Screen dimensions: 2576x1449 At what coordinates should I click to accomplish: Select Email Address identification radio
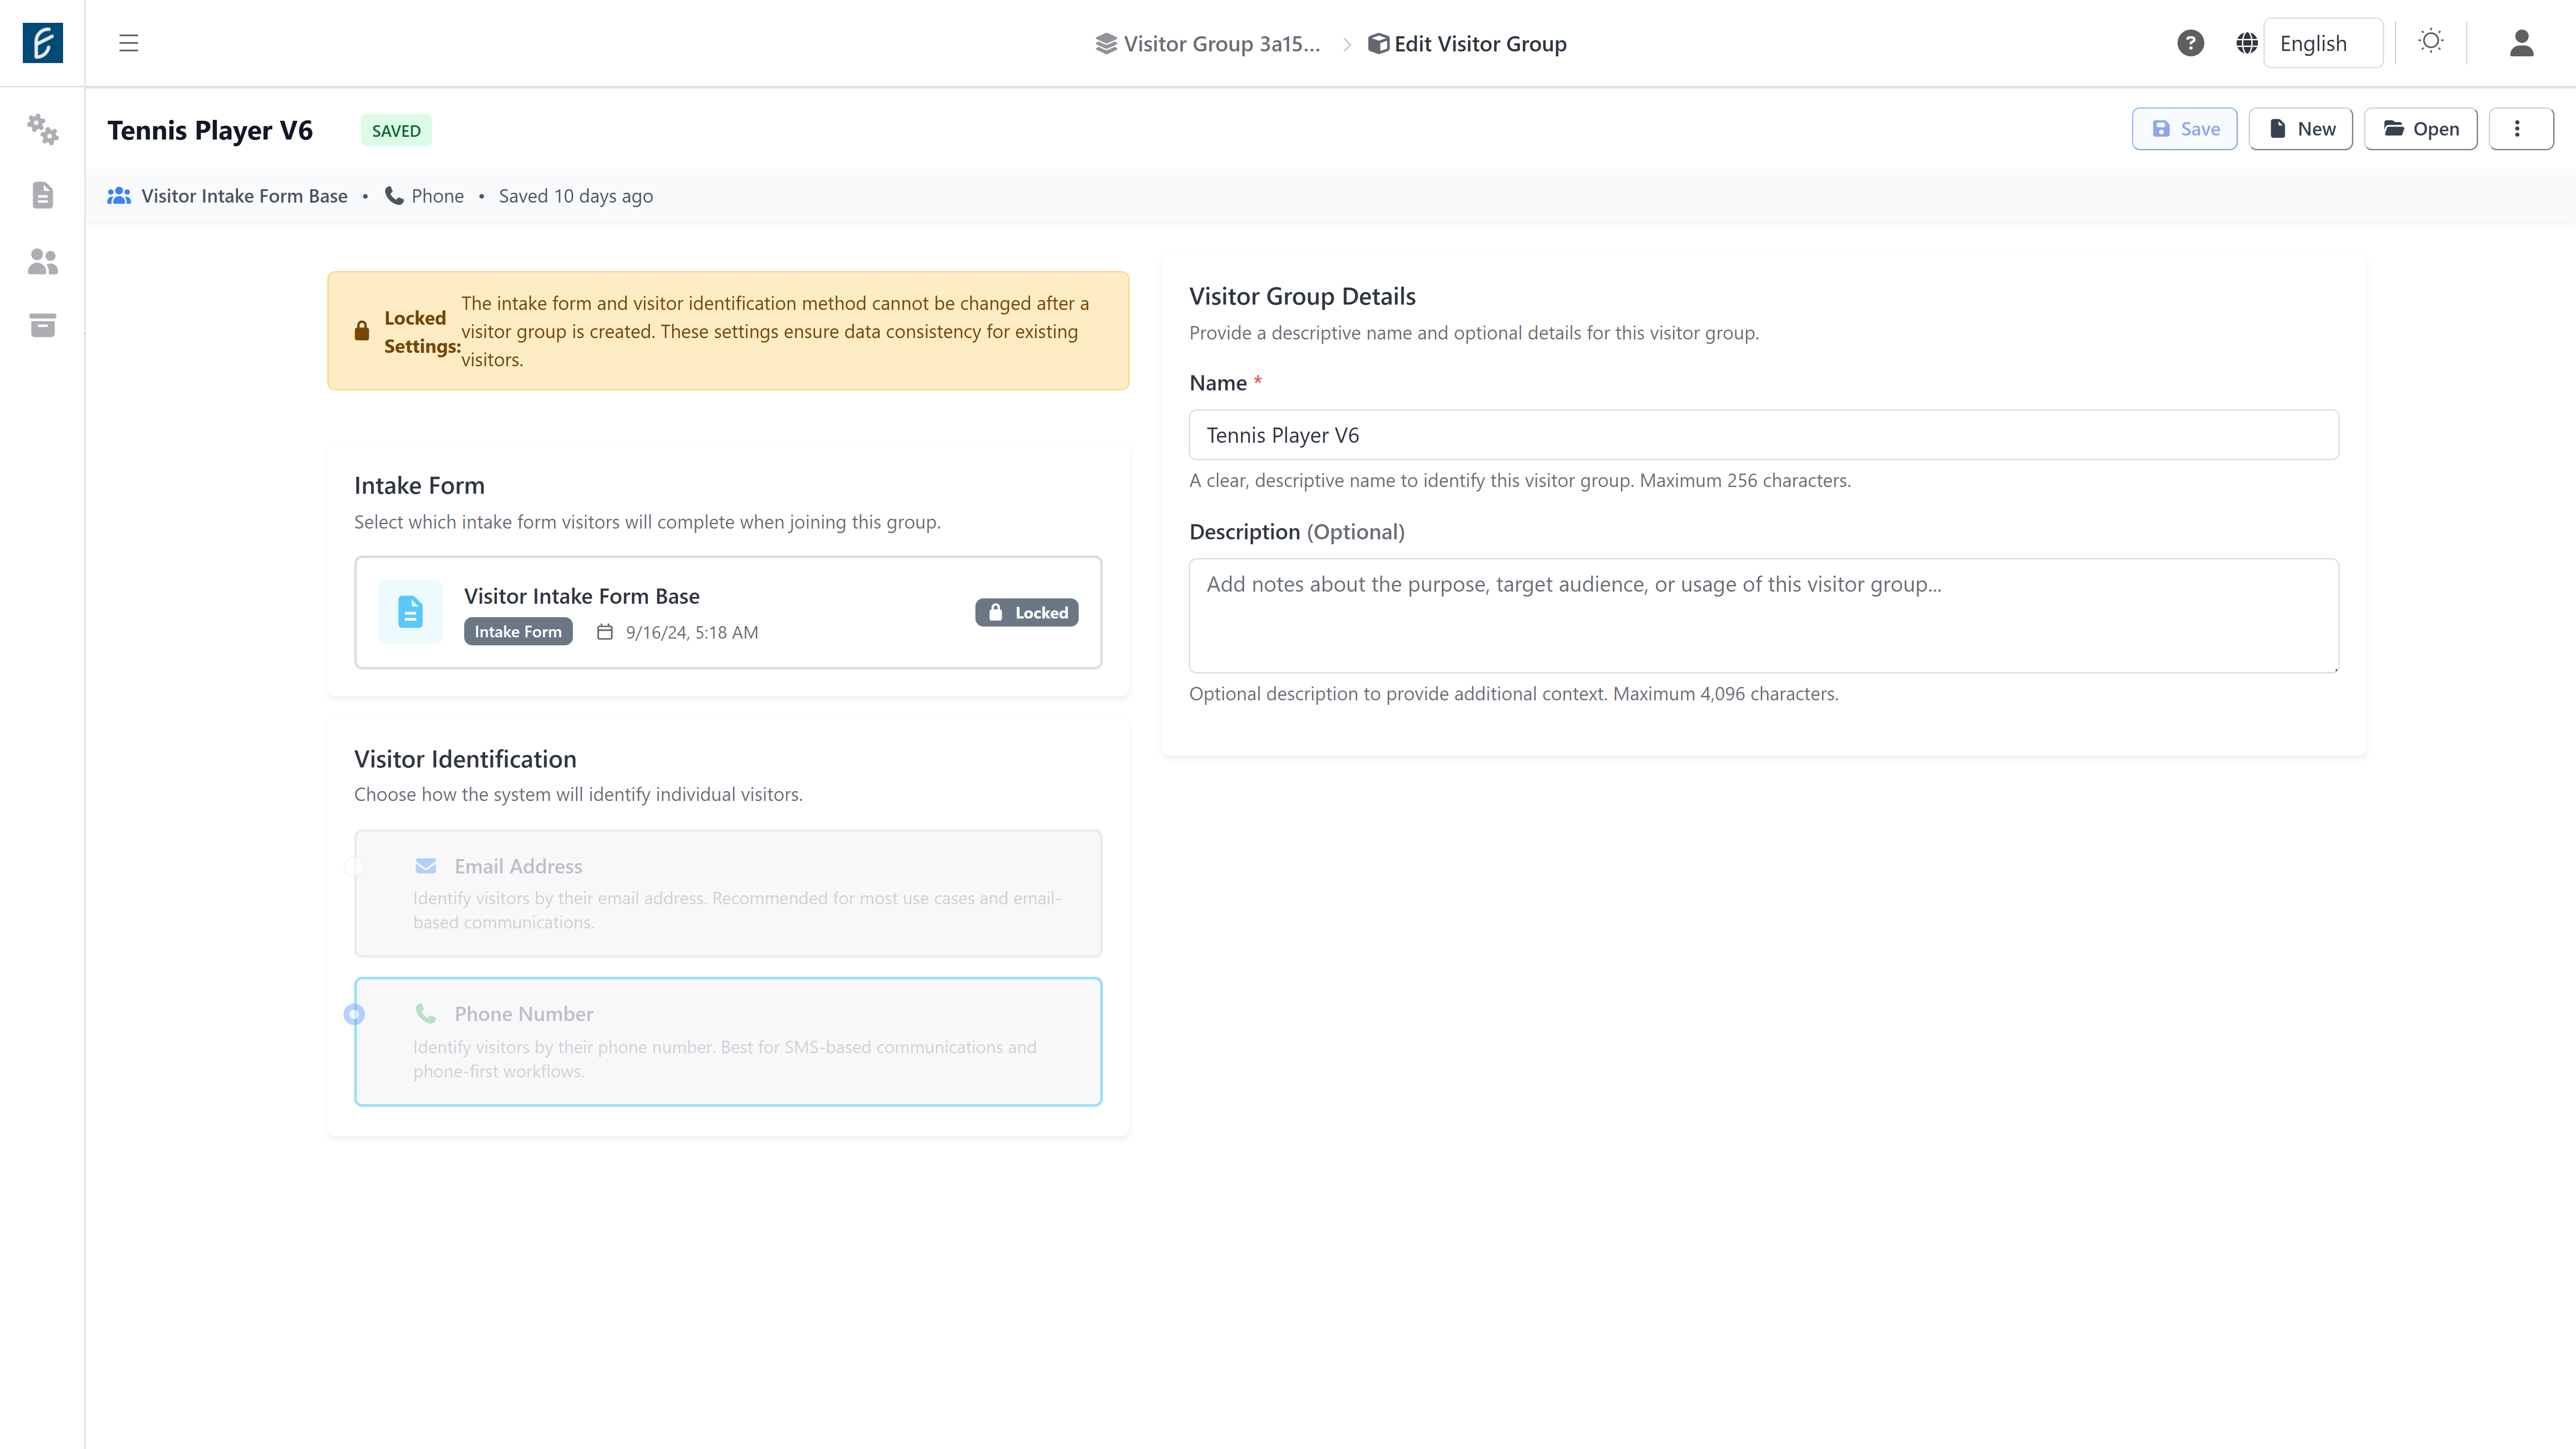pos(354,867)
